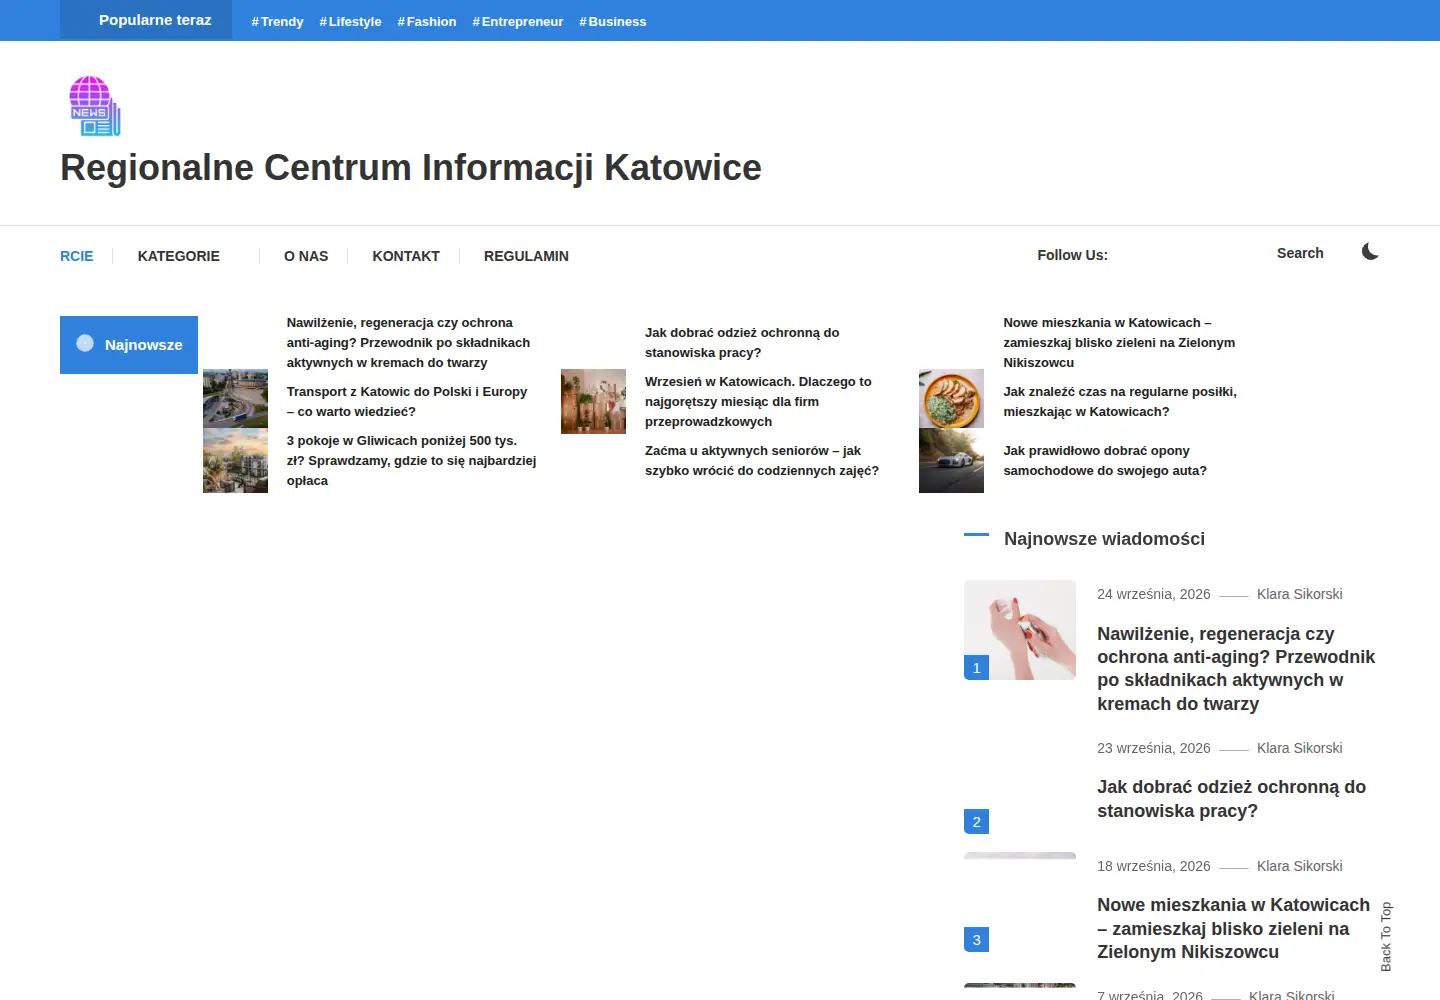The image size is (1440, 1000).
Task: Open the #Lifestyle tag
Action: point(350,21)
